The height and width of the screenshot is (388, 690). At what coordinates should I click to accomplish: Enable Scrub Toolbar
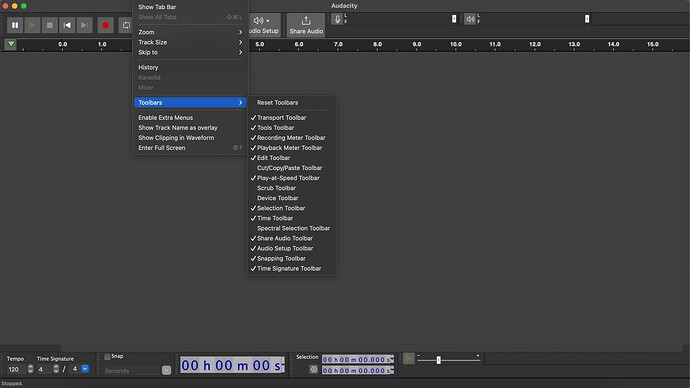point(292,188)
